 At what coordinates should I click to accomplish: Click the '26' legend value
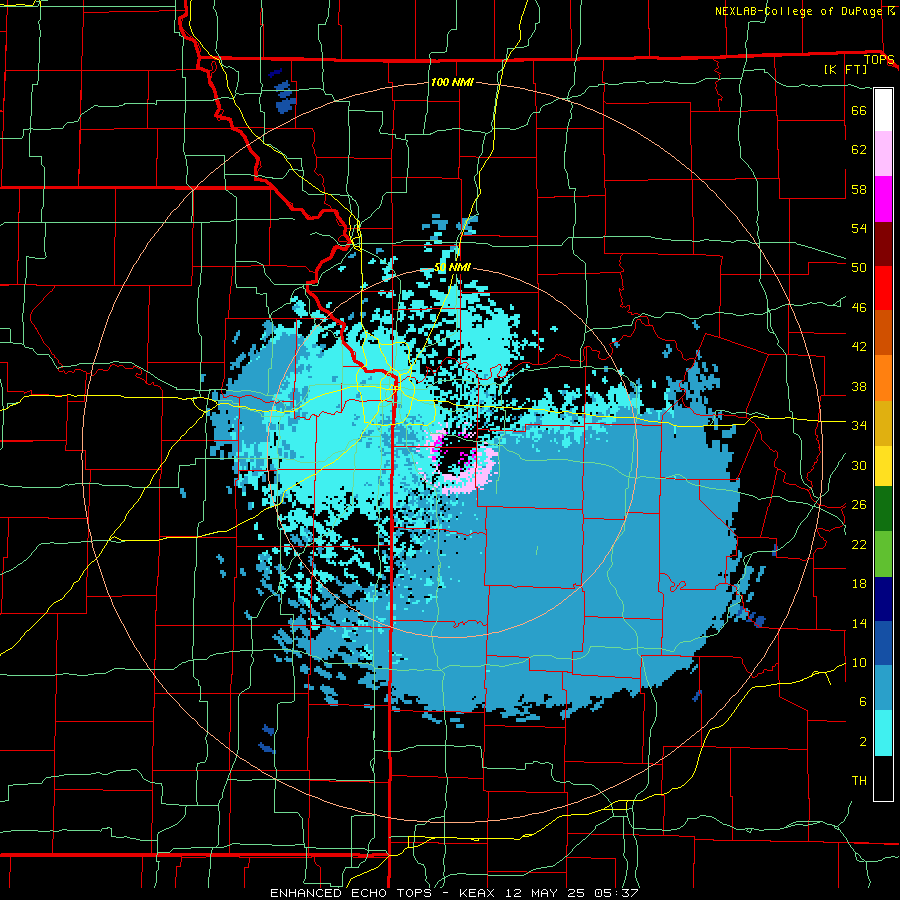point(859,505)
